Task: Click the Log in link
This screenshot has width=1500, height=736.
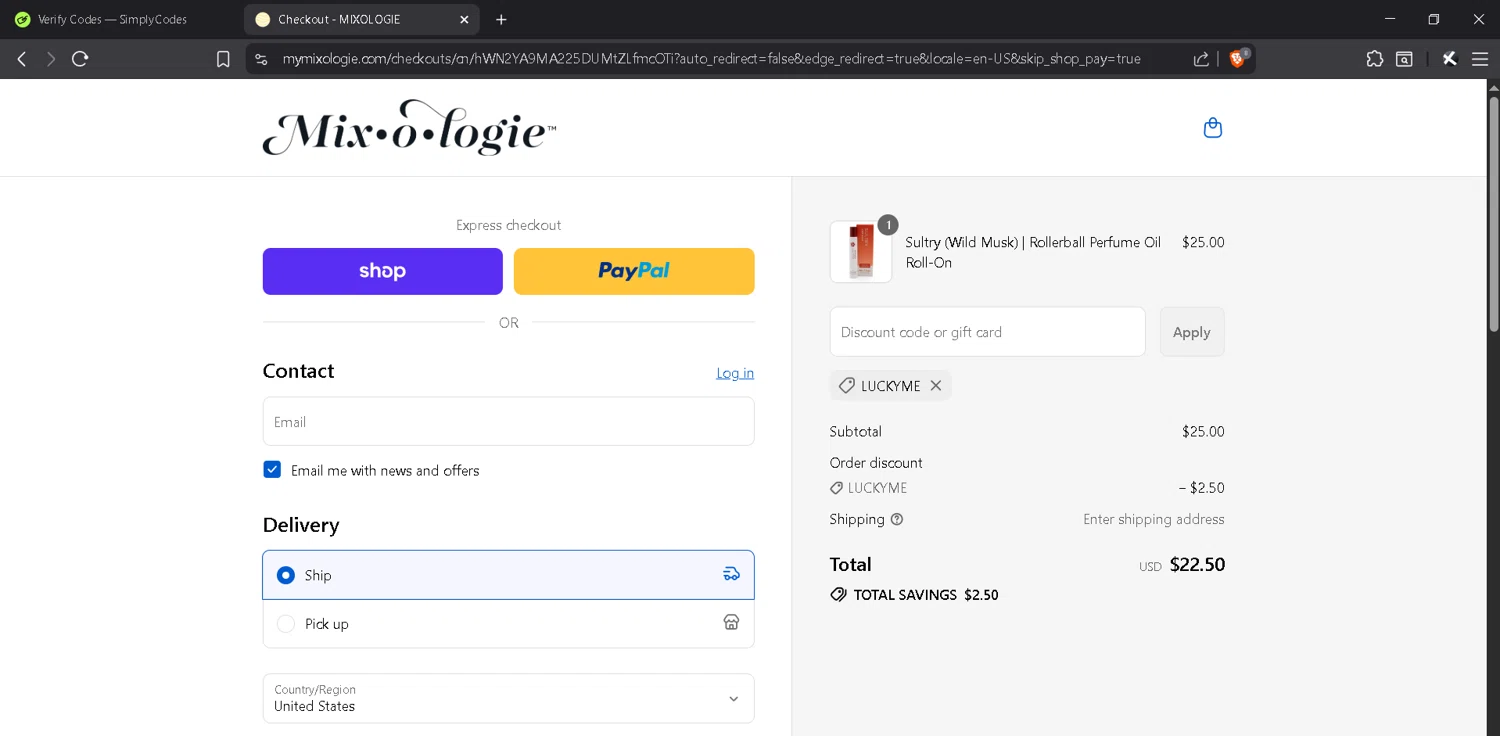Action: 735,373
